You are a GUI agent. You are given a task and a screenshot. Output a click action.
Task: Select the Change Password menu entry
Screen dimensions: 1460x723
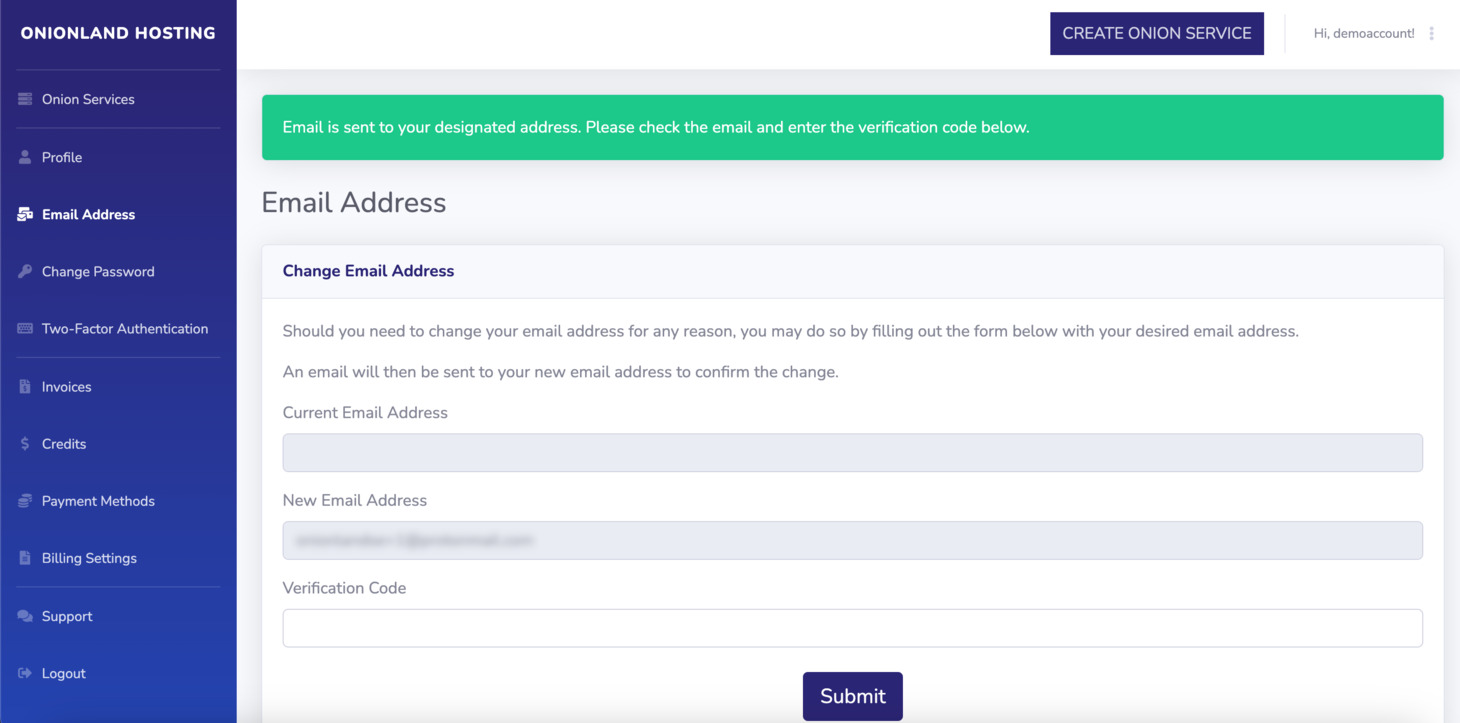[x=97, y=271]
